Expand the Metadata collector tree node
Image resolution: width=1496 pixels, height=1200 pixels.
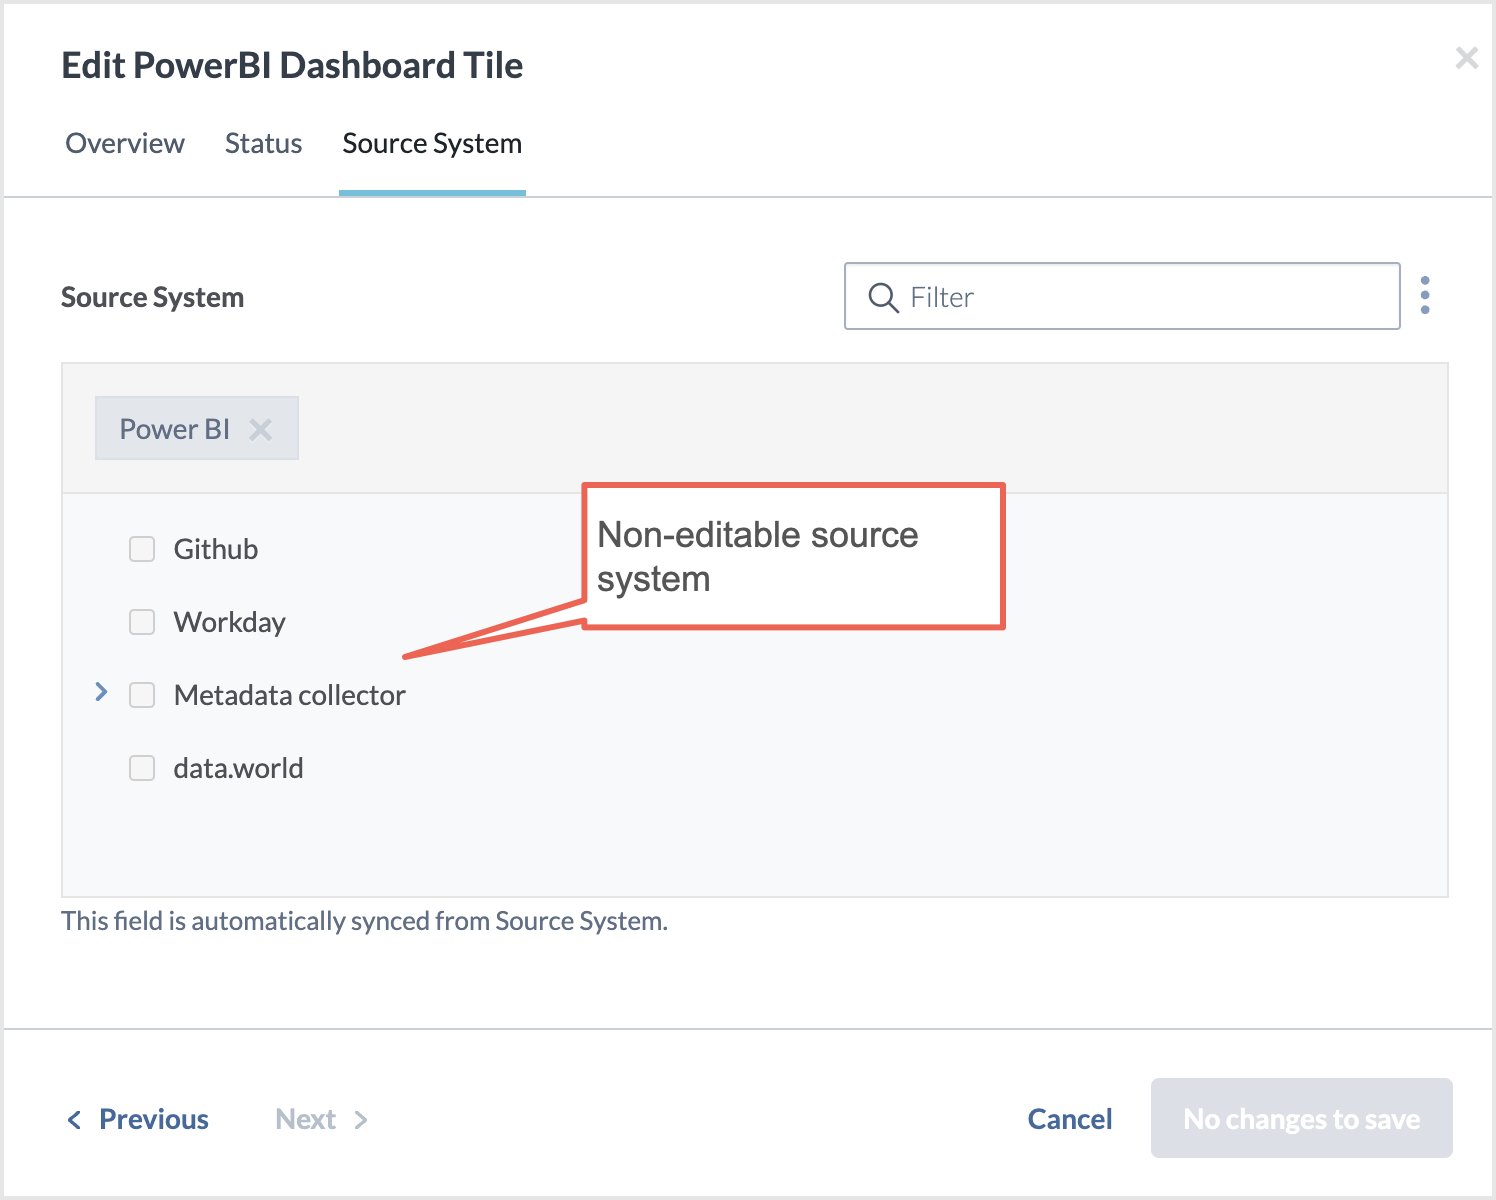tap(101, 692)
